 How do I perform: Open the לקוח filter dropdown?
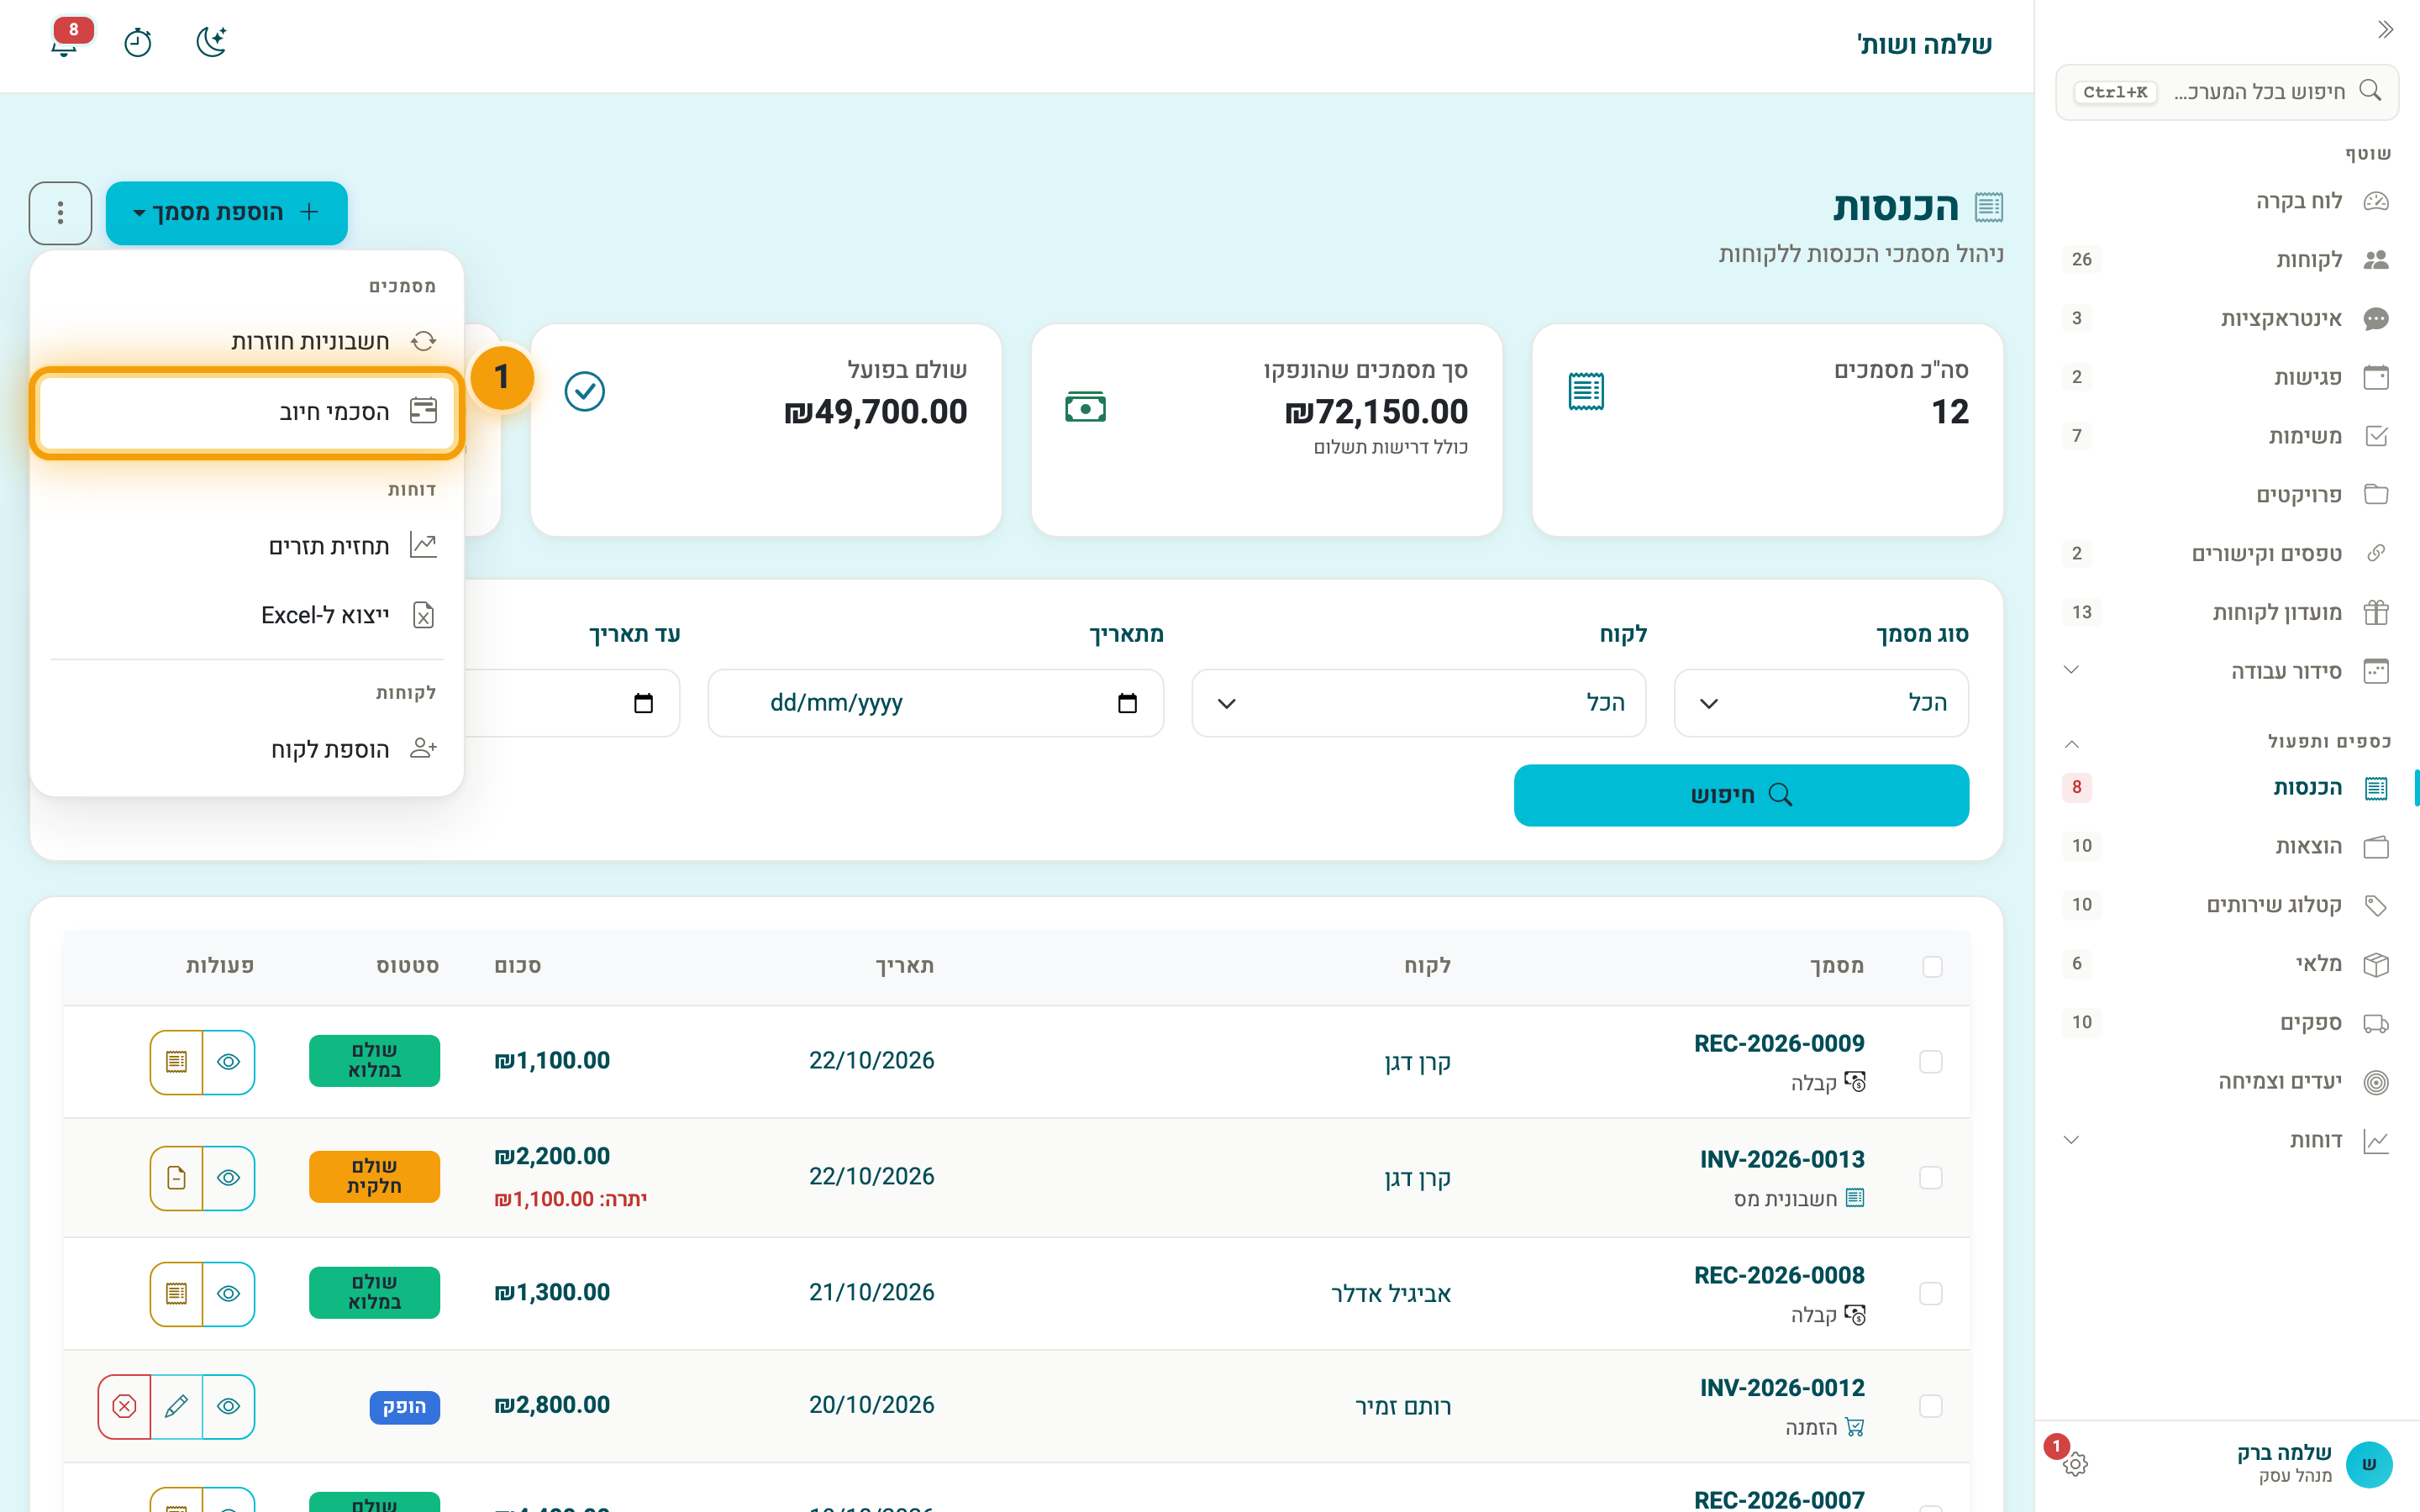(x=1418, y=703)
